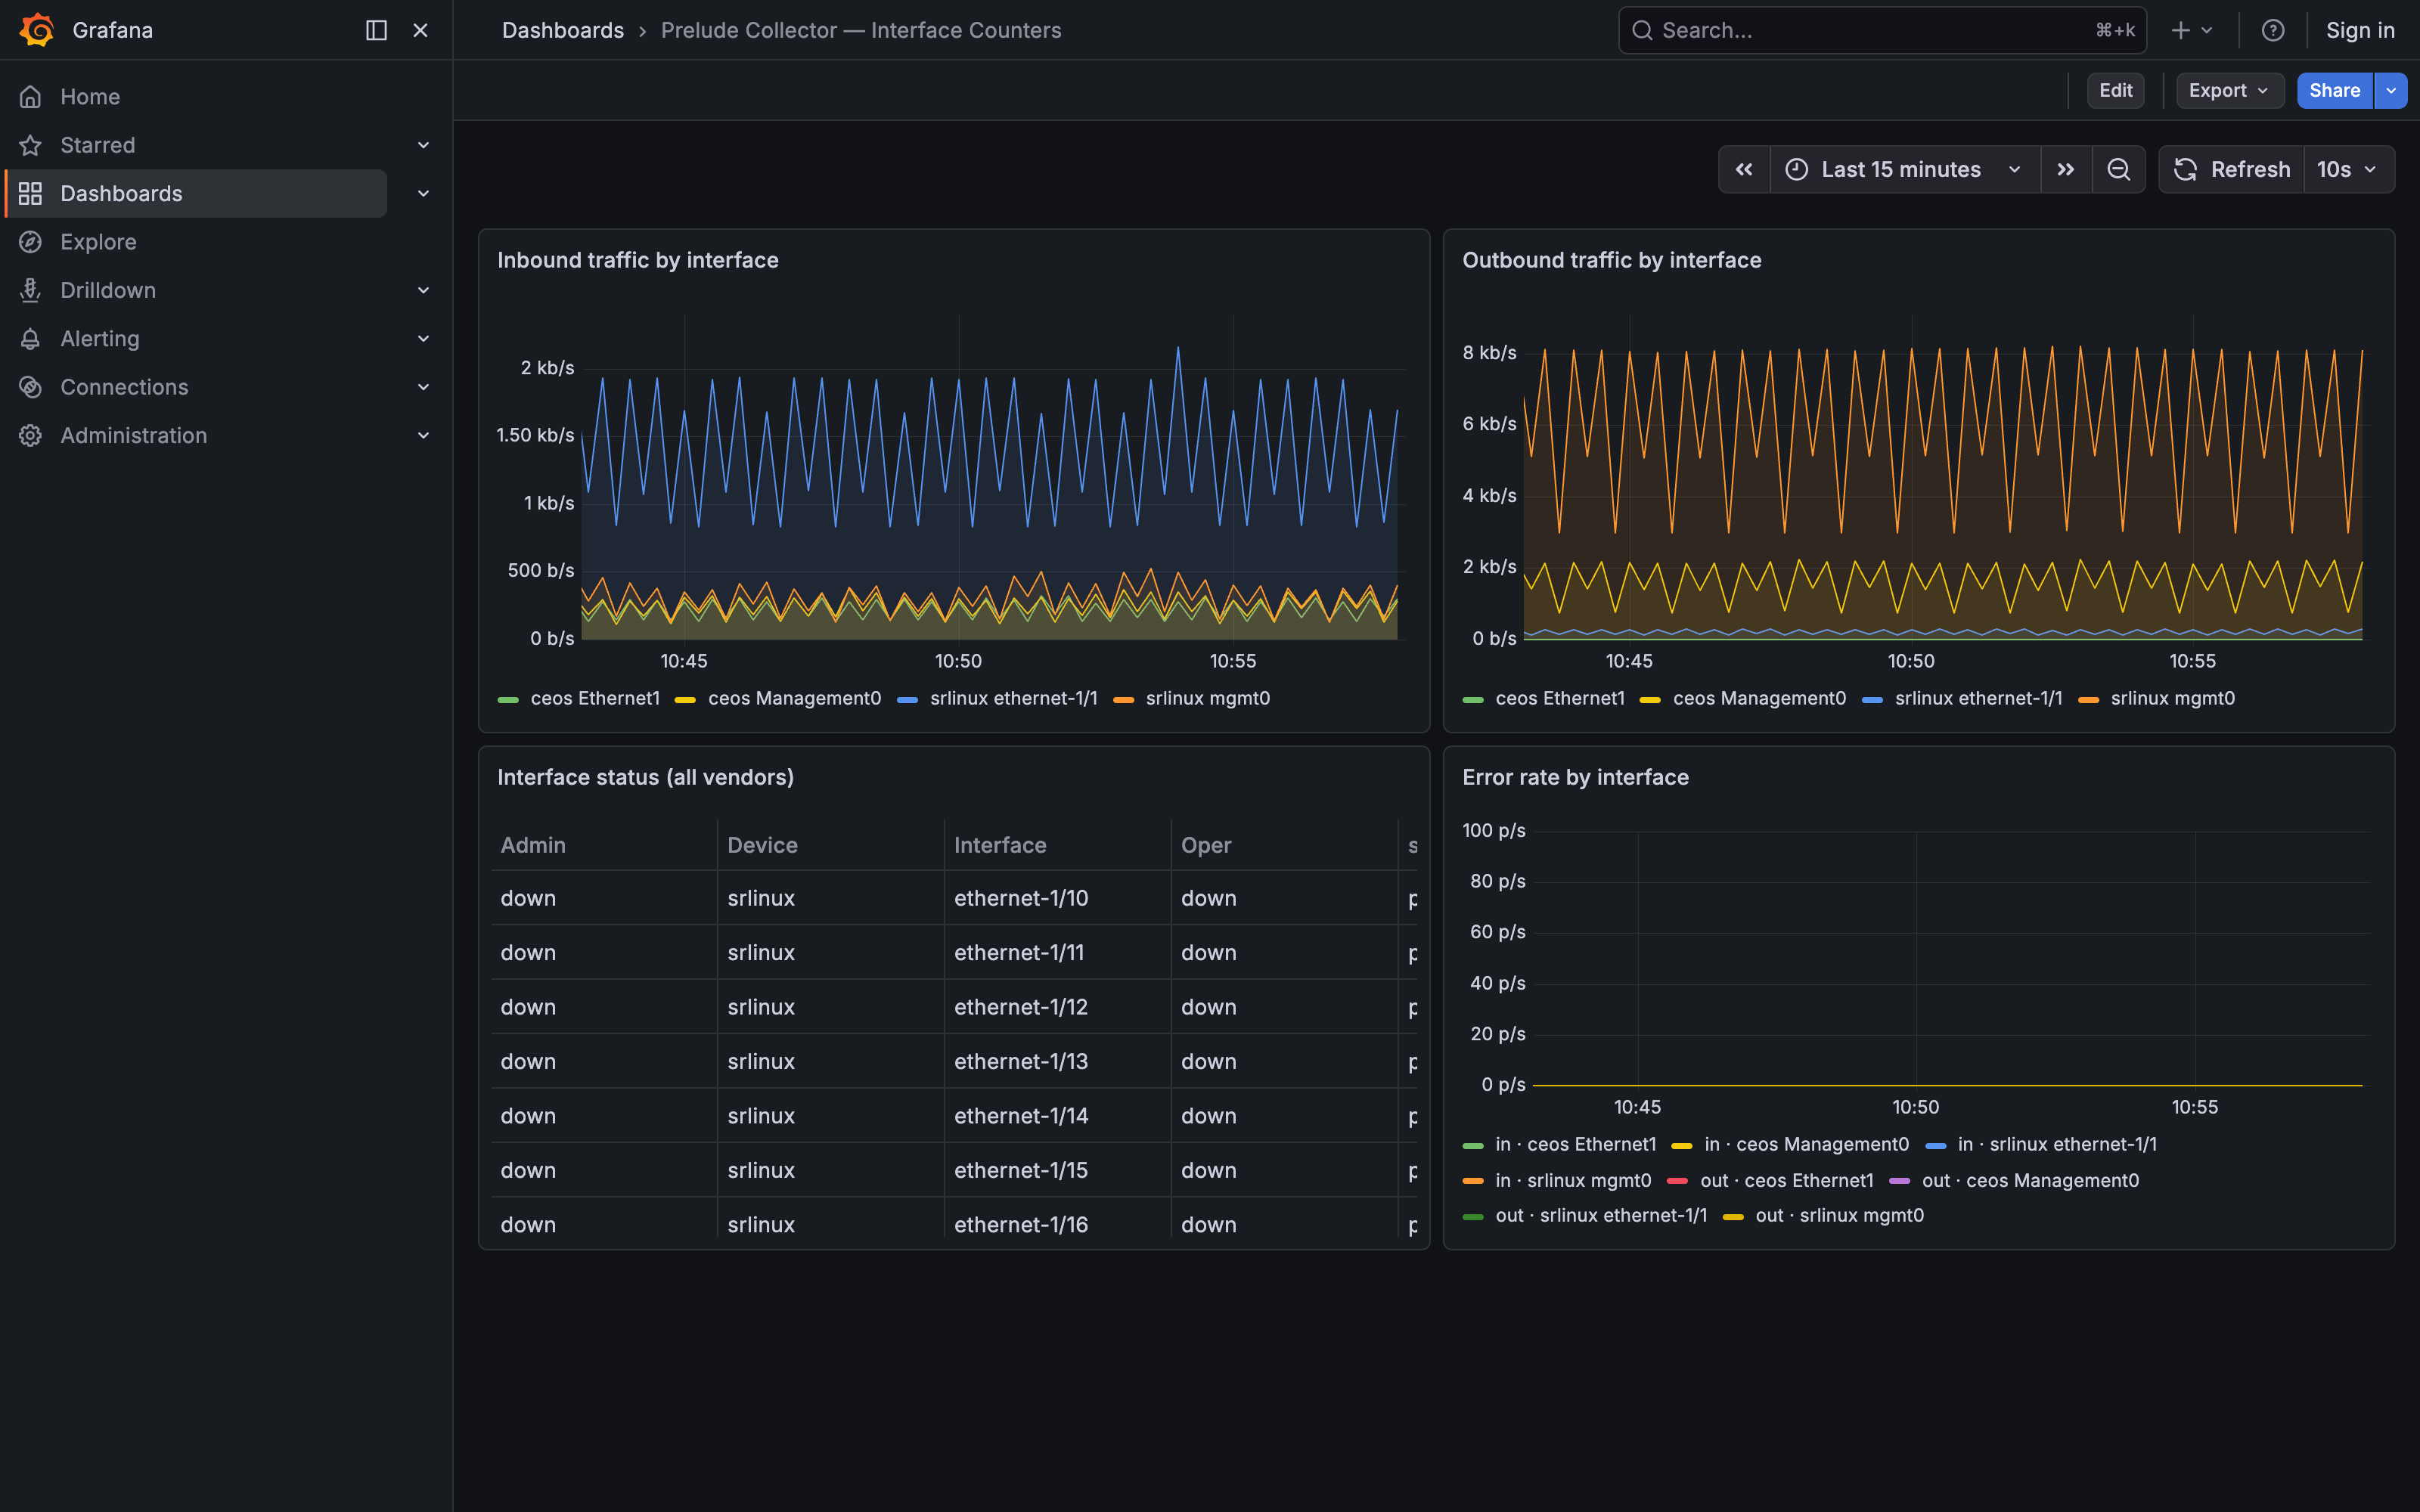Click the Sign in link
The height and width of the screenshot is (1512, 2420).
pyautogui.click(x=2360, y=30)
